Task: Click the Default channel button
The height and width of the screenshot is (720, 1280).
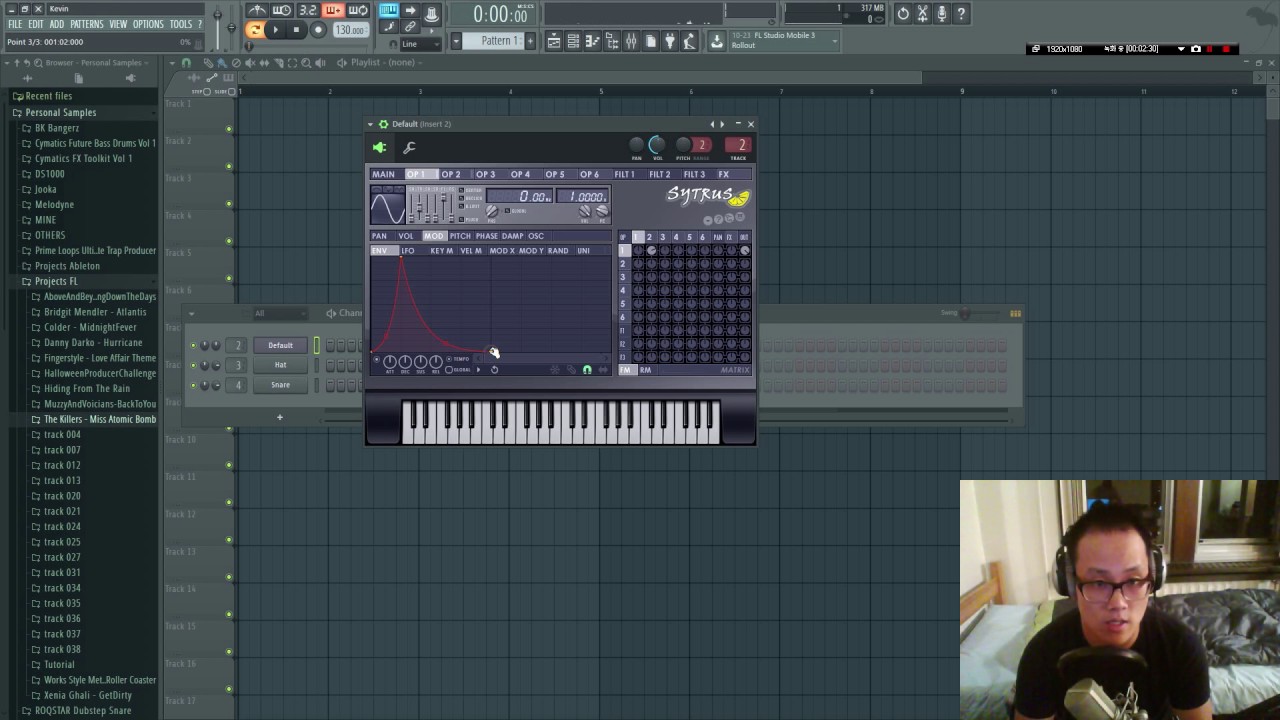Action: pos(280,345)
